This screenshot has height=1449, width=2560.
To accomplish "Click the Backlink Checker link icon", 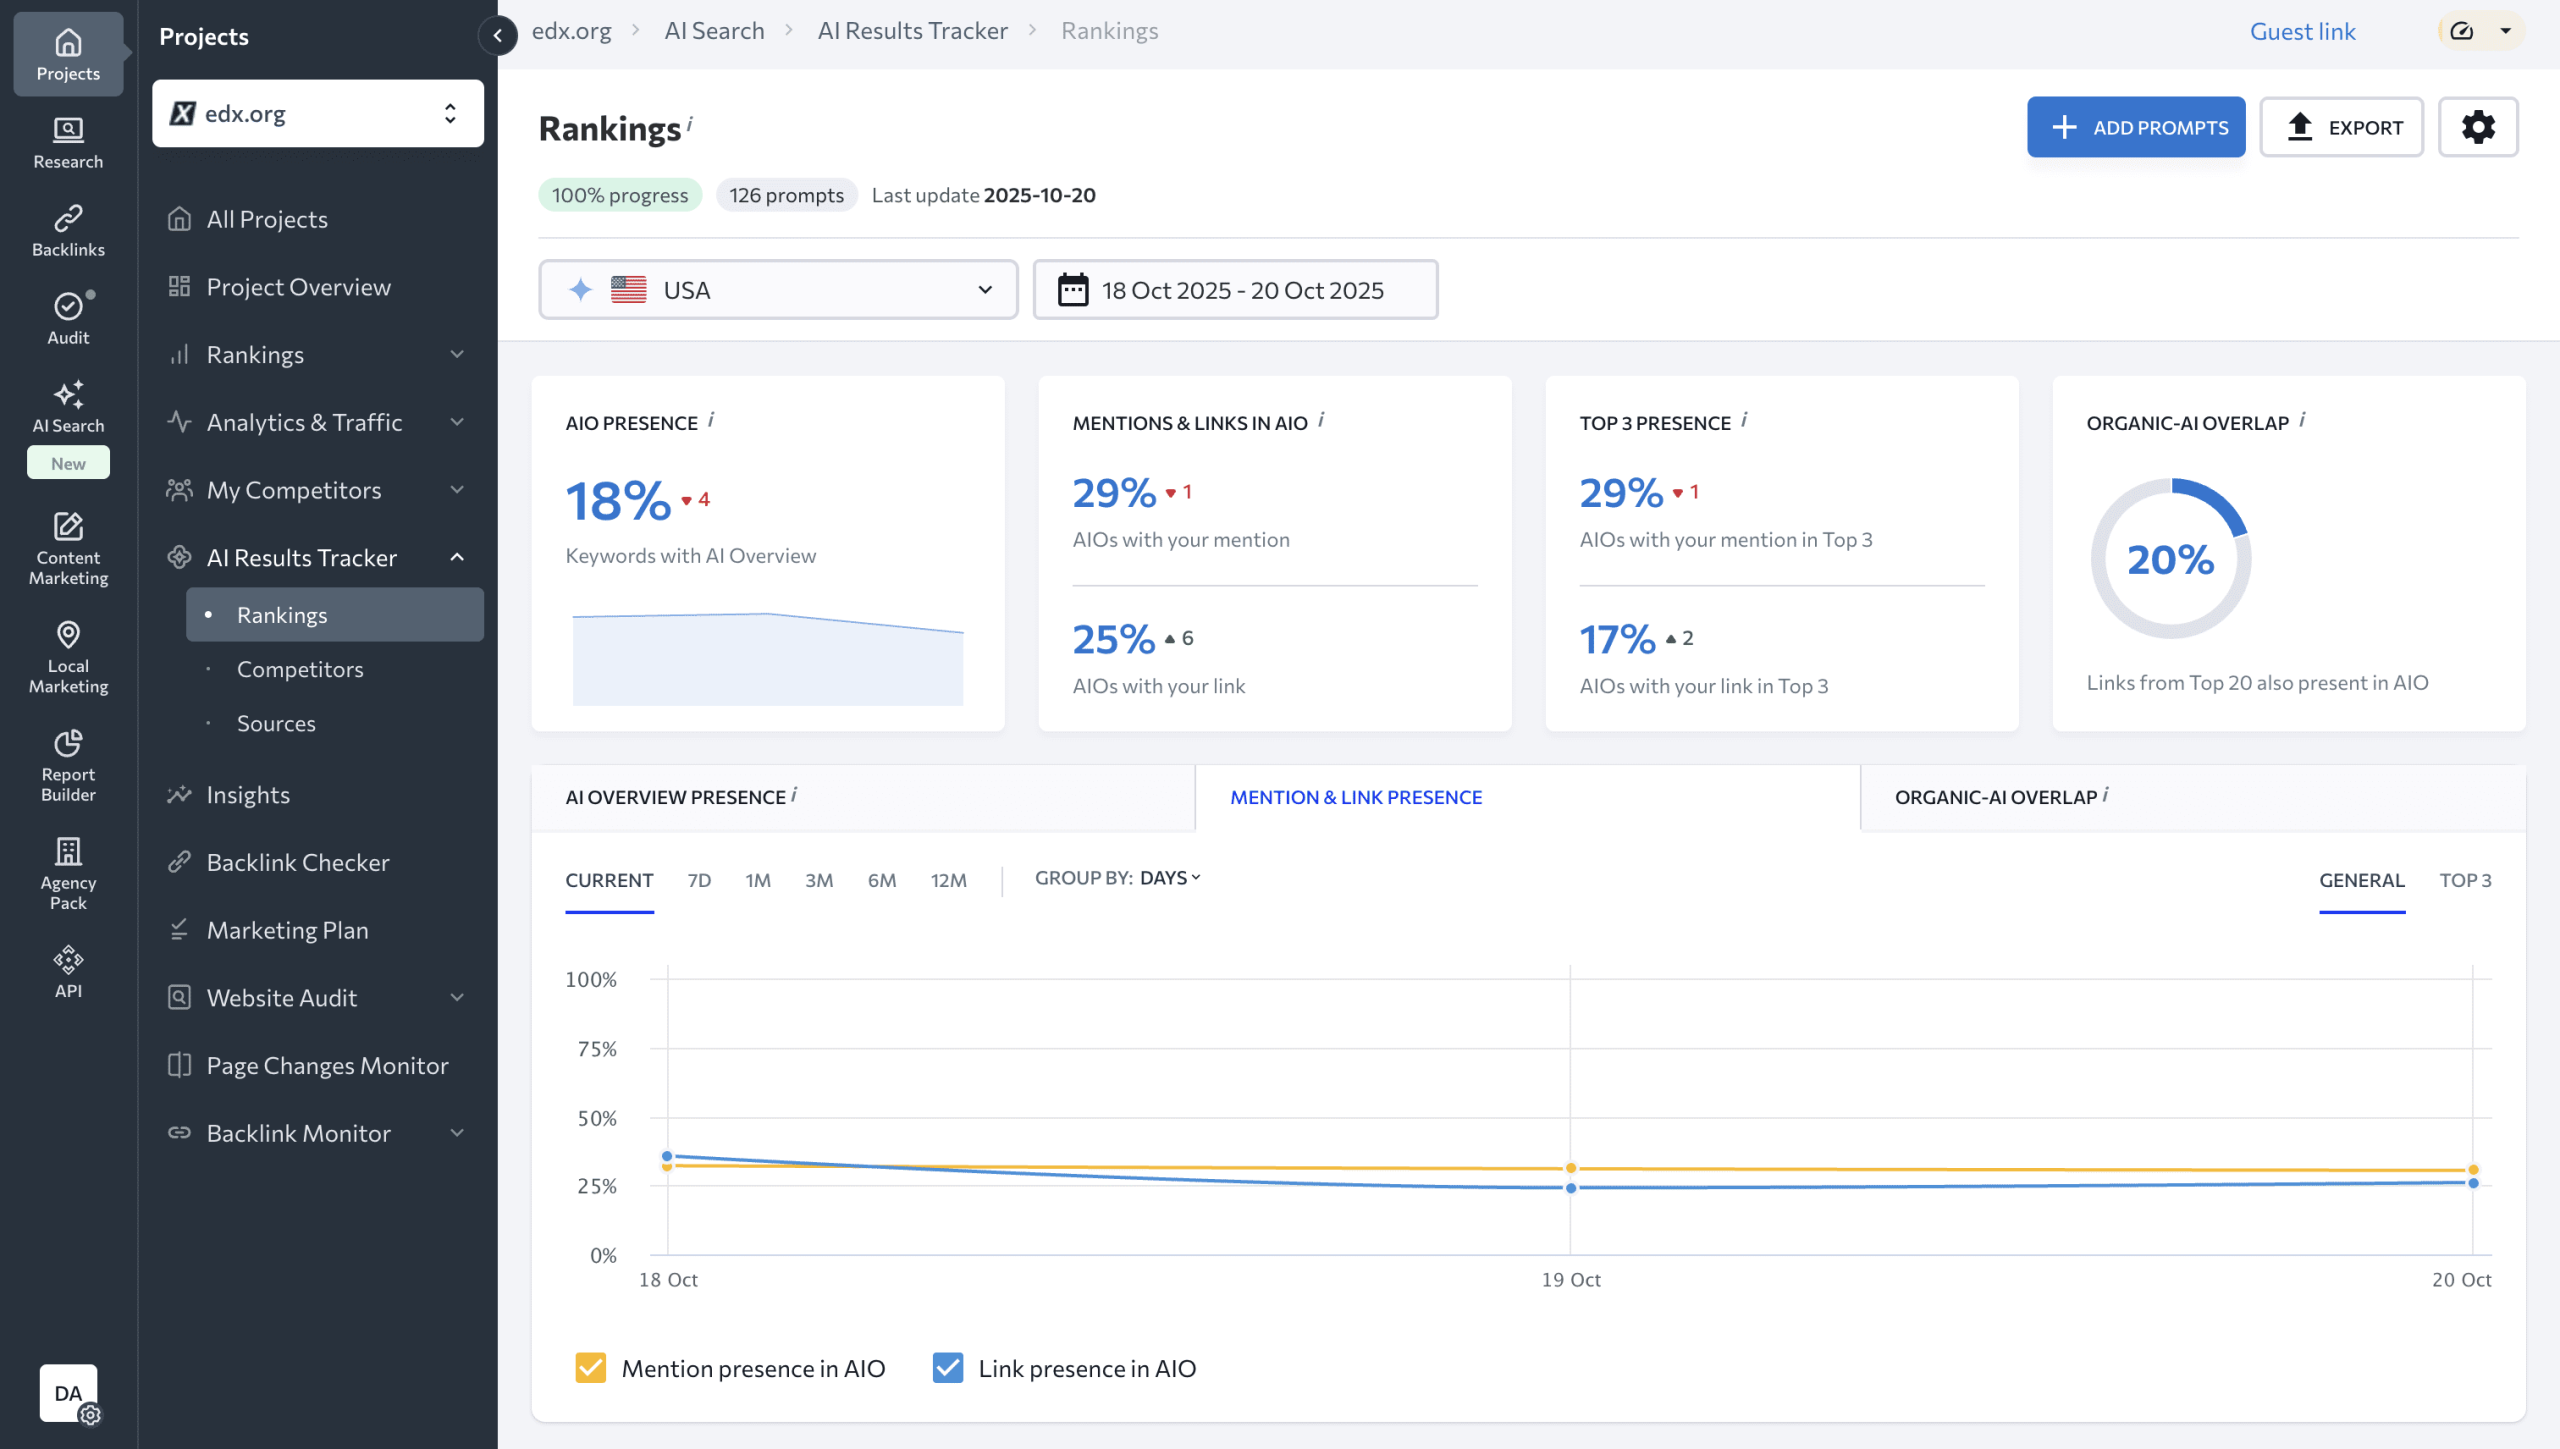I will (179, 862).
